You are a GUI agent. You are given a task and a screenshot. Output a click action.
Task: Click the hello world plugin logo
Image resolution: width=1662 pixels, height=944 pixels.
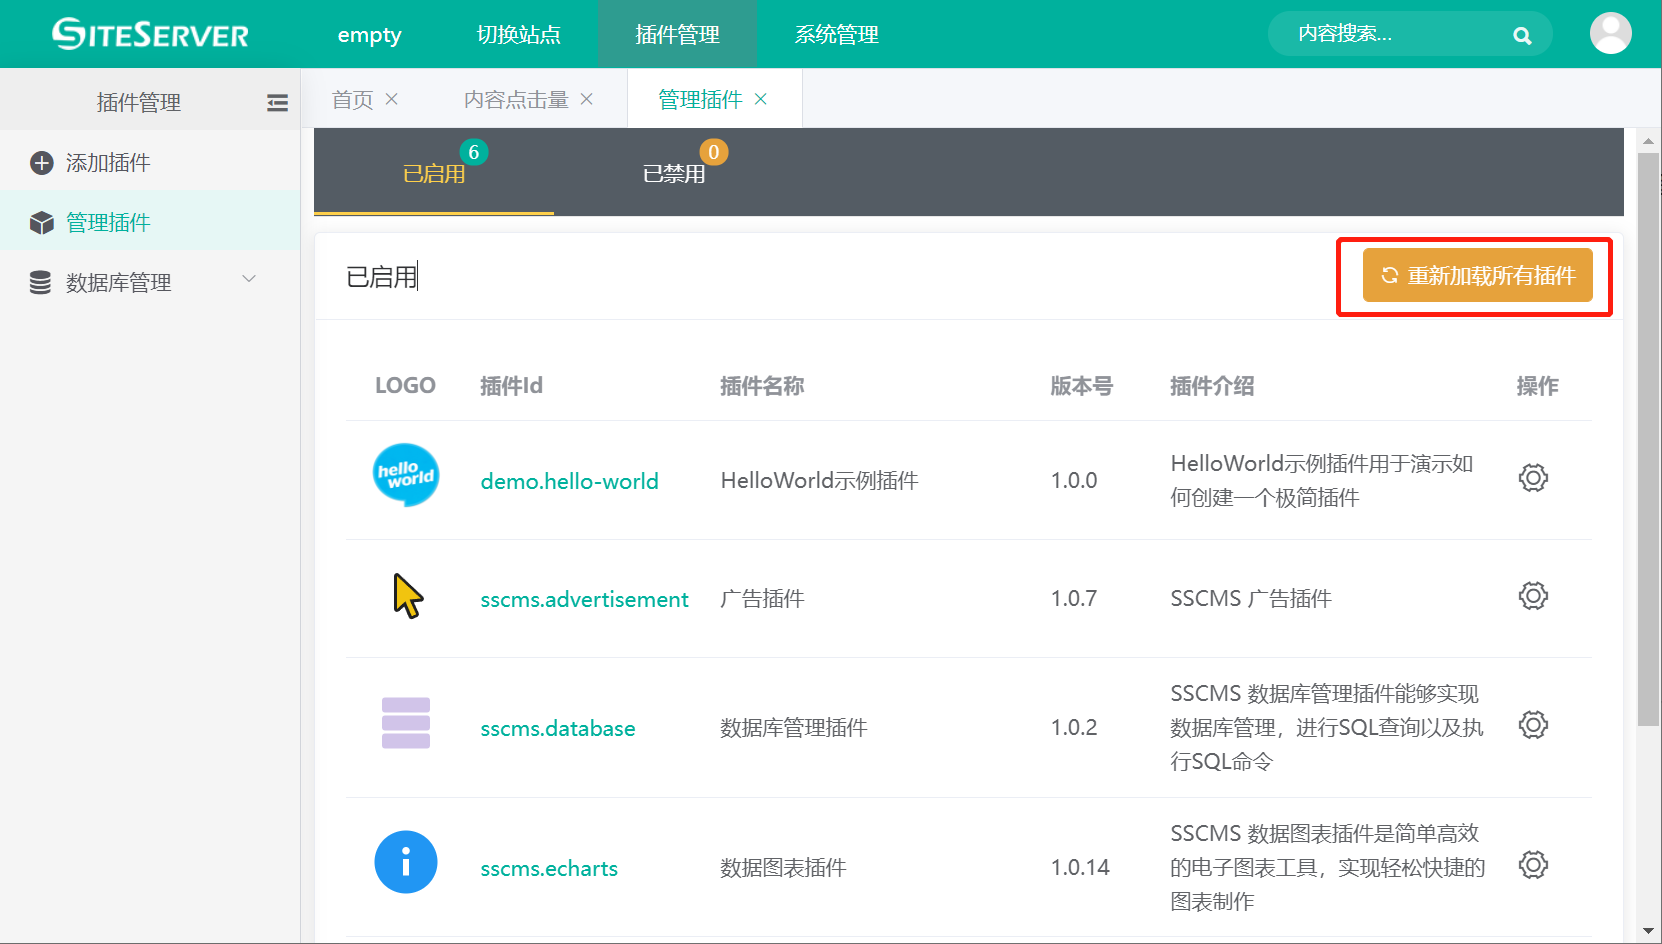pos(405,475)
